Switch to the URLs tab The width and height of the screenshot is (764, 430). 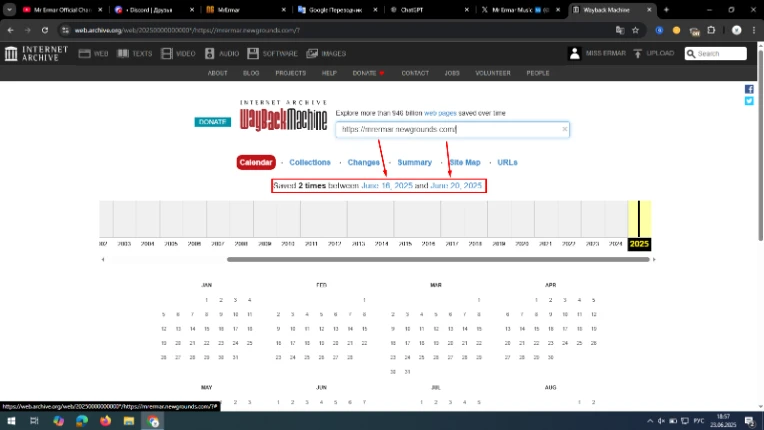click(507, 162)
